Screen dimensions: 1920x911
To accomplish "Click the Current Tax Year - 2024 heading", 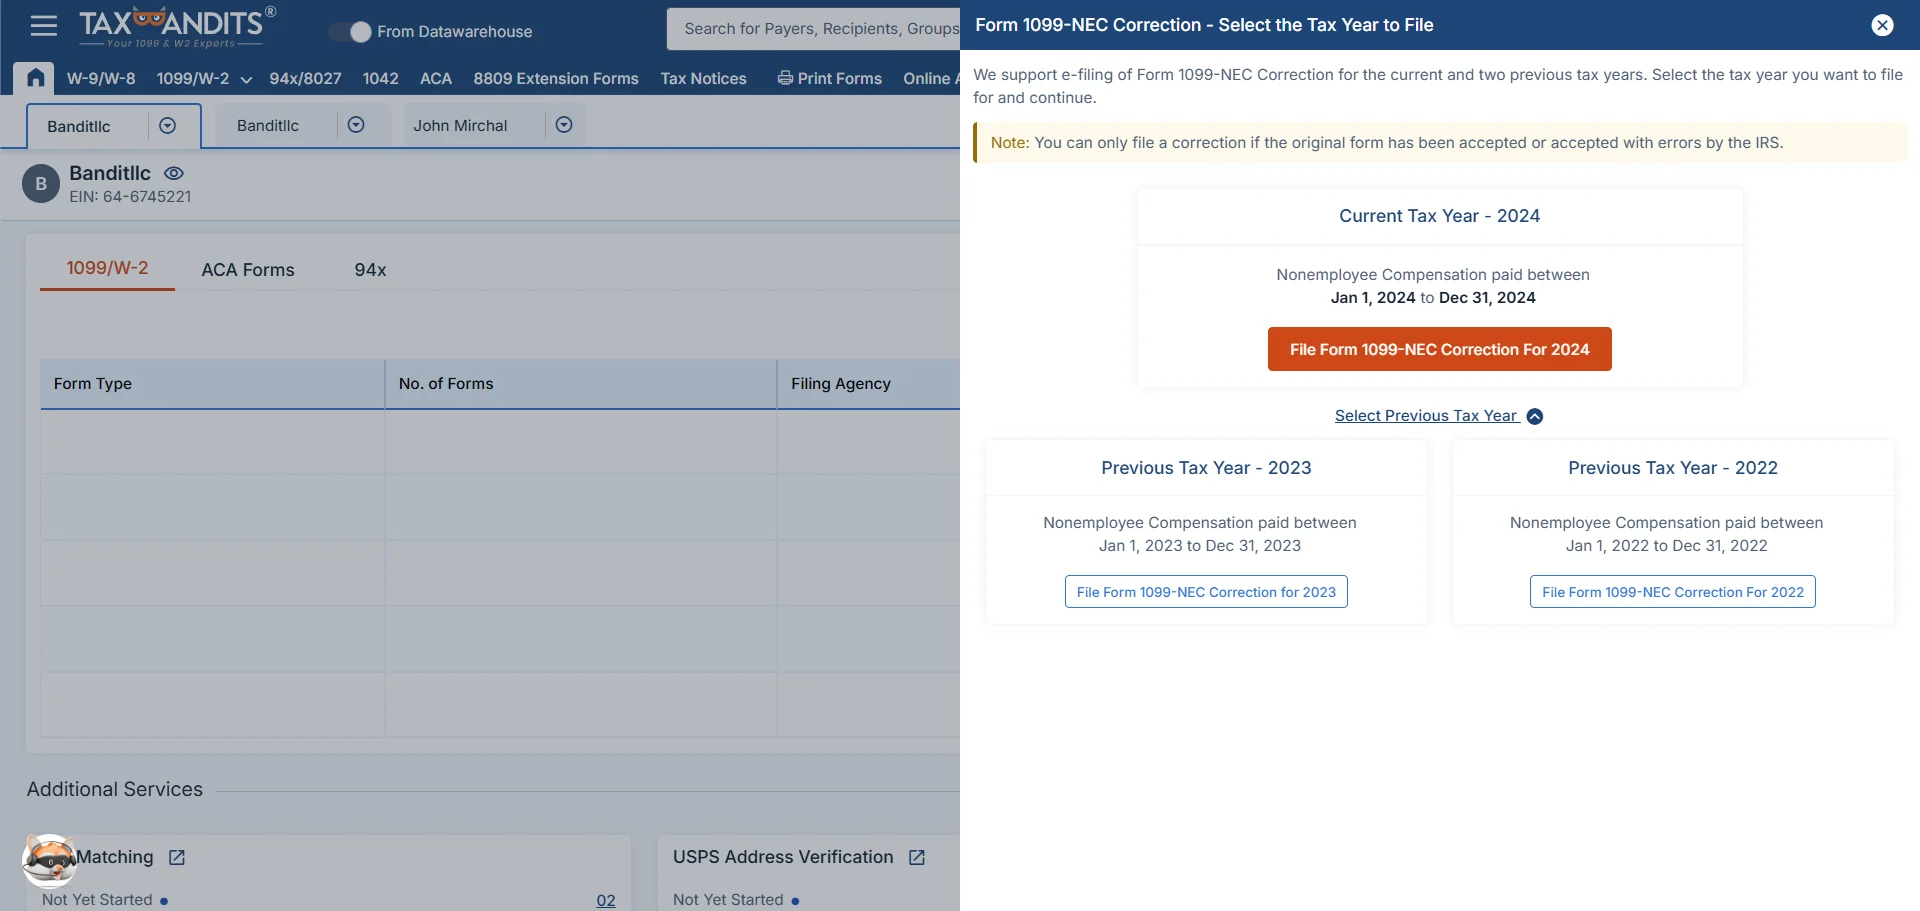I will click(1439, 216).
